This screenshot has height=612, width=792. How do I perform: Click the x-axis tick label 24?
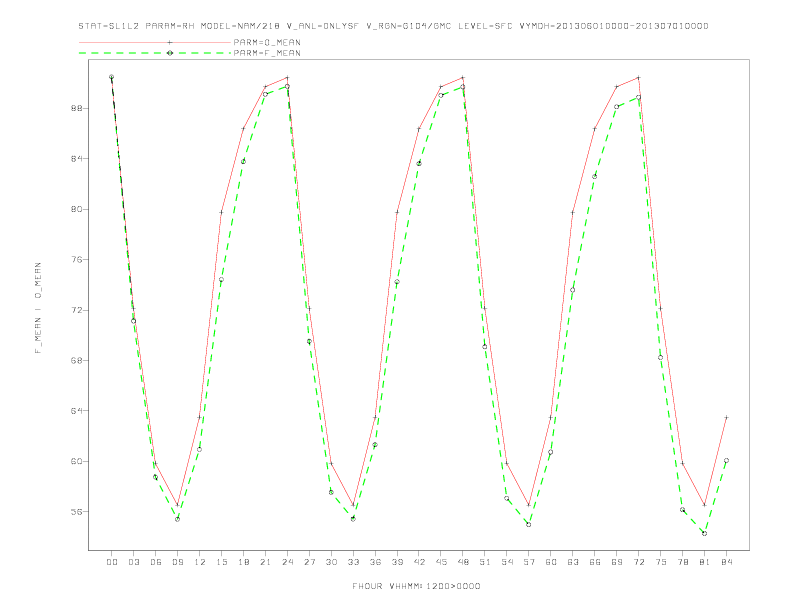pyautogui.click(x=287, y=562)
